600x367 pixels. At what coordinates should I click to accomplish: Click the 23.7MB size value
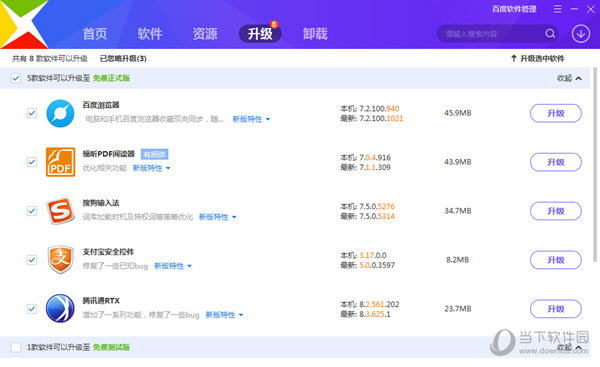click(458, 308)
